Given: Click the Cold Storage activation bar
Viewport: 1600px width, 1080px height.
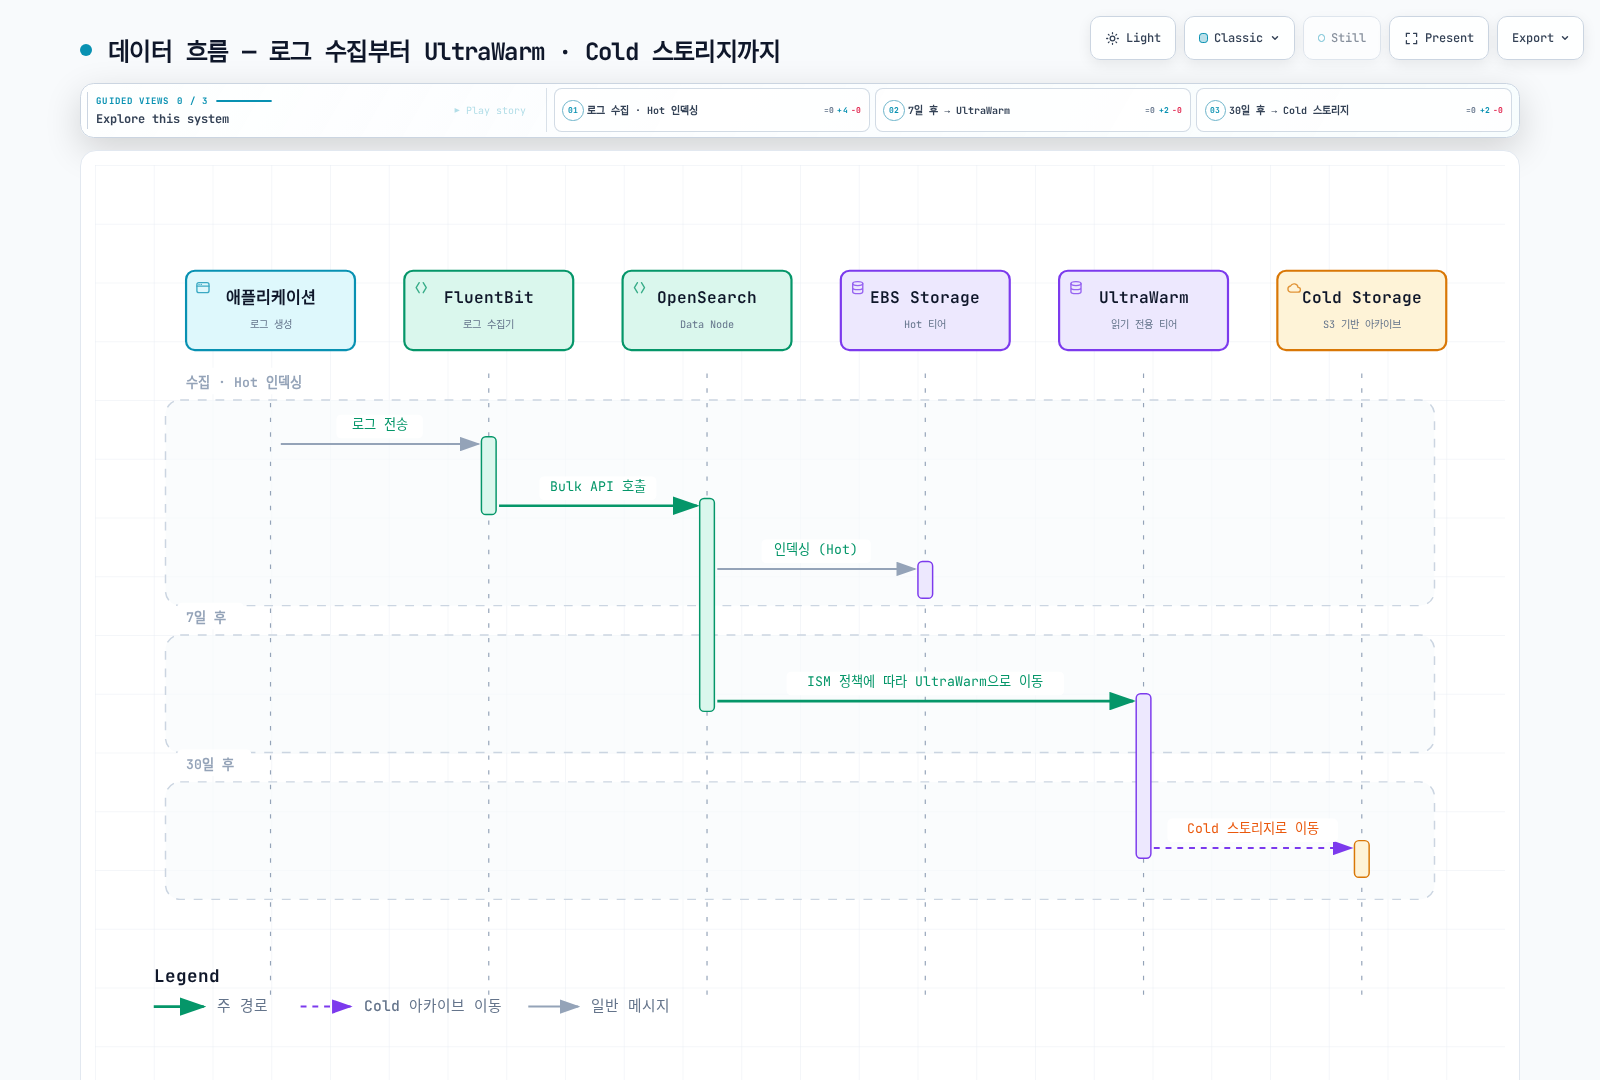Looking at the screenshot, I should point(1362,859).
